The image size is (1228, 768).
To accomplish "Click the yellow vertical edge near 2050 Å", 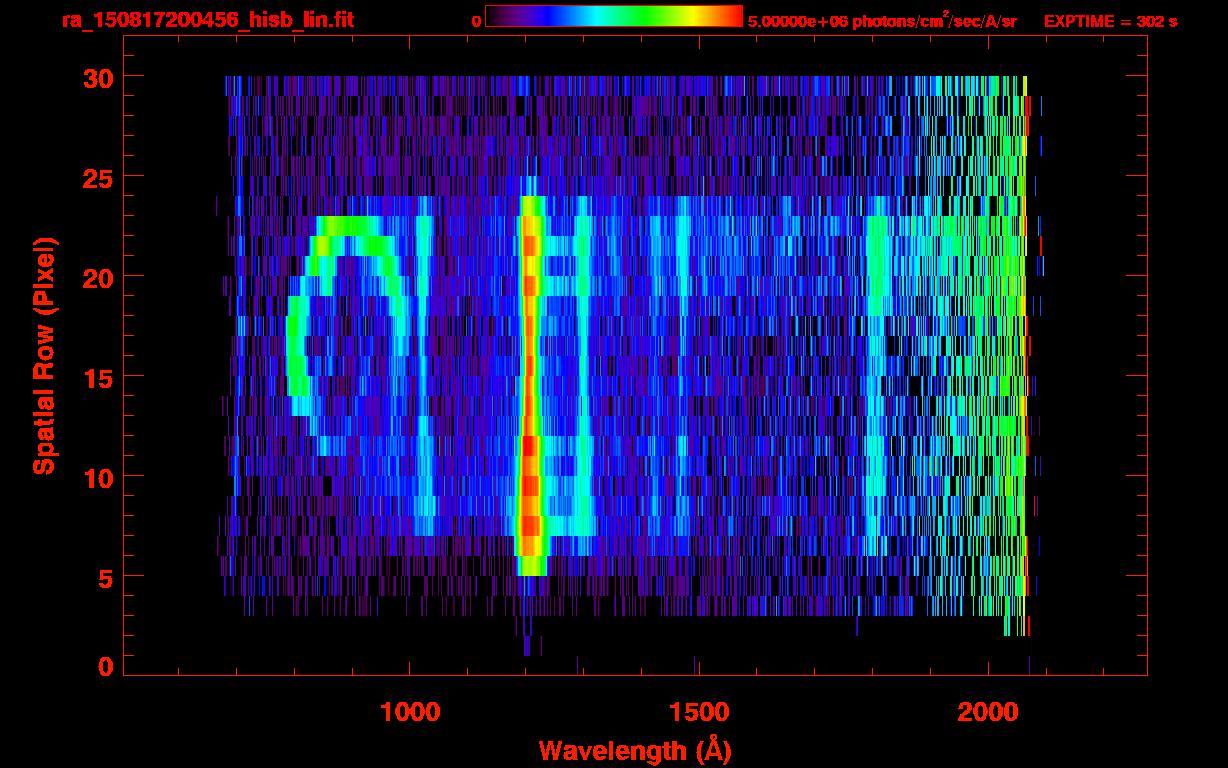I will pos(1024,350).
